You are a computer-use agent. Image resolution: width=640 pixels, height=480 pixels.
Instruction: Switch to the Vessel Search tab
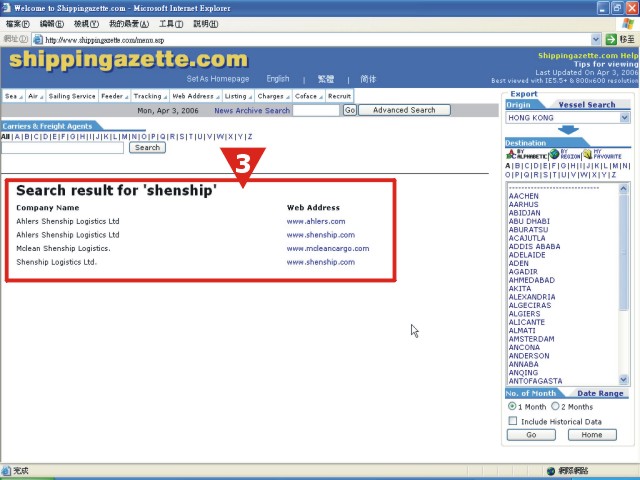coord(587,105)
